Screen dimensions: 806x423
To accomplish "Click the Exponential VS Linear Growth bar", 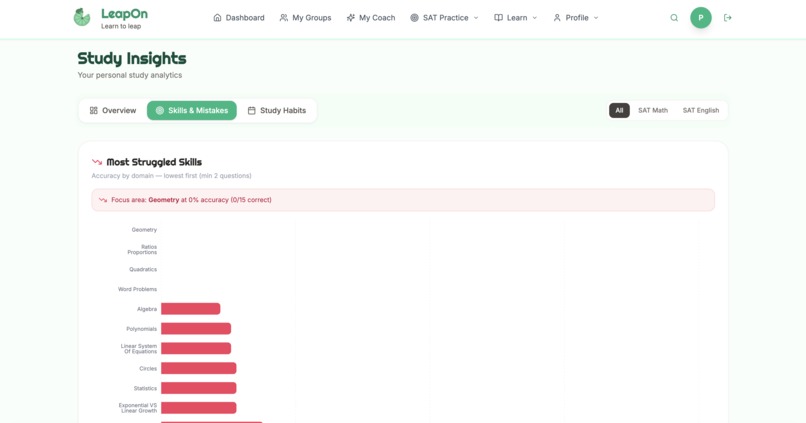I will (198, 408).
